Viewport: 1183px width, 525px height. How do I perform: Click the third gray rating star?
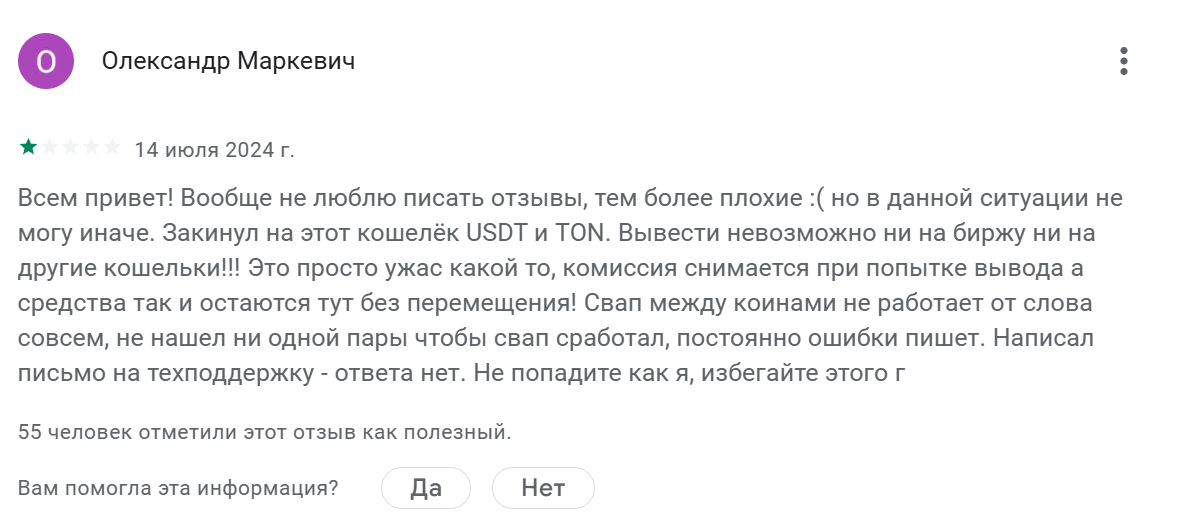70,148
